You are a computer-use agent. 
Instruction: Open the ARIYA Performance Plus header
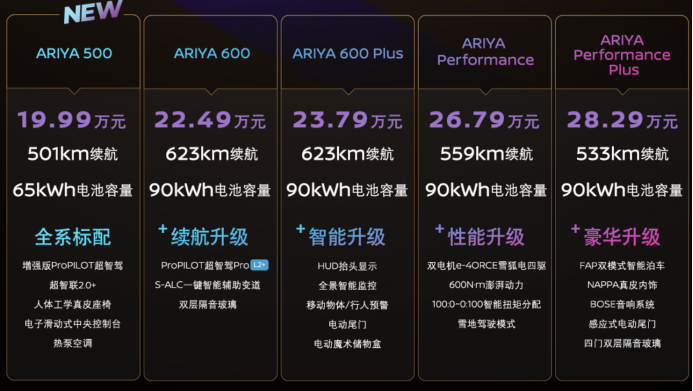pos(622,55)
